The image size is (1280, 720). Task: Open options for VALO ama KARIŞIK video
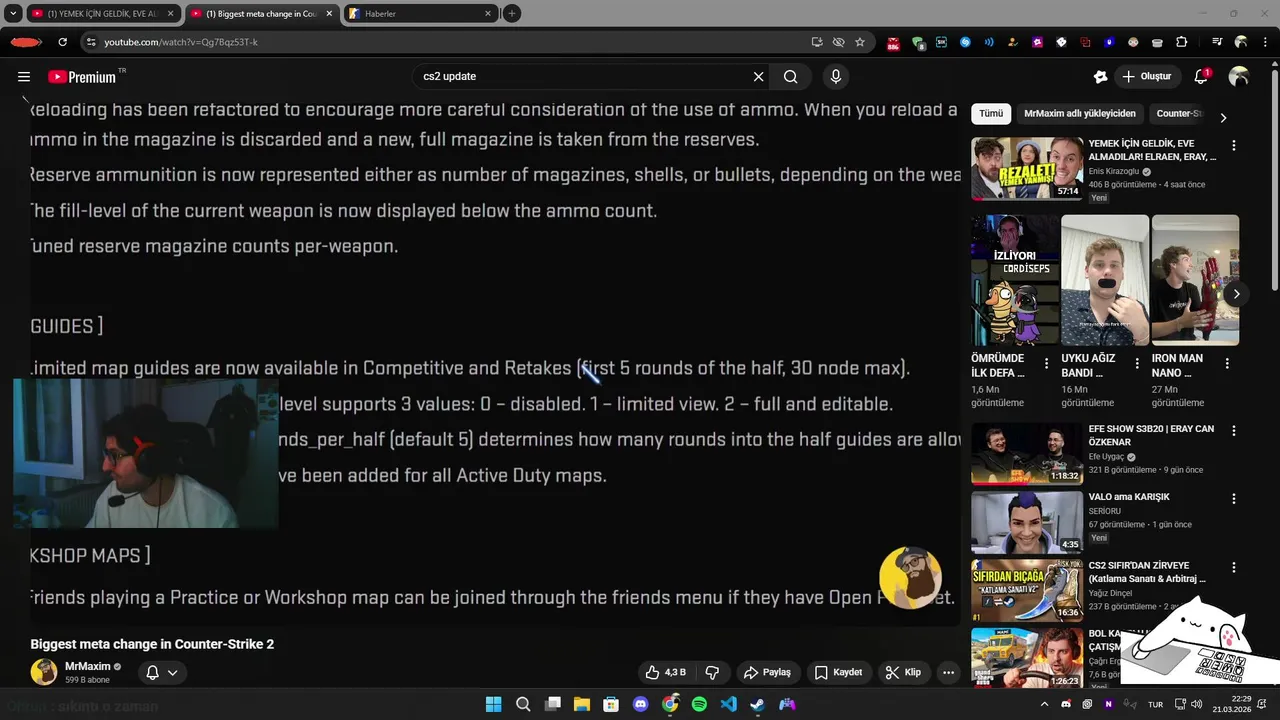click(1233, 498)
